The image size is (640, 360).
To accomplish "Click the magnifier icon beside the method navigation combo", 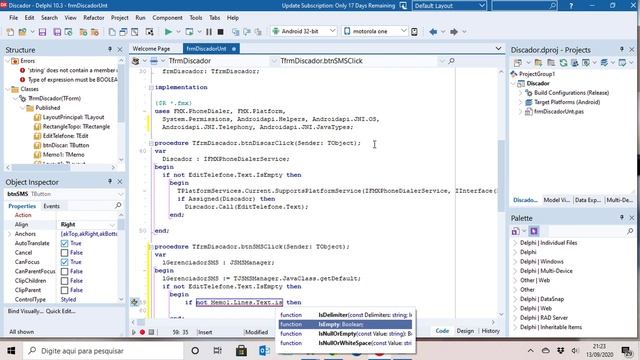I will [451, 61].
